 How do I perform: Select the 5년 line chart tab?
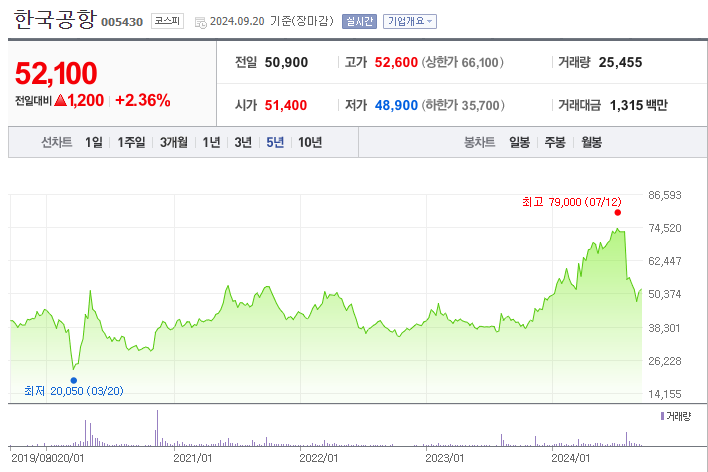click(x=275, y=142)
